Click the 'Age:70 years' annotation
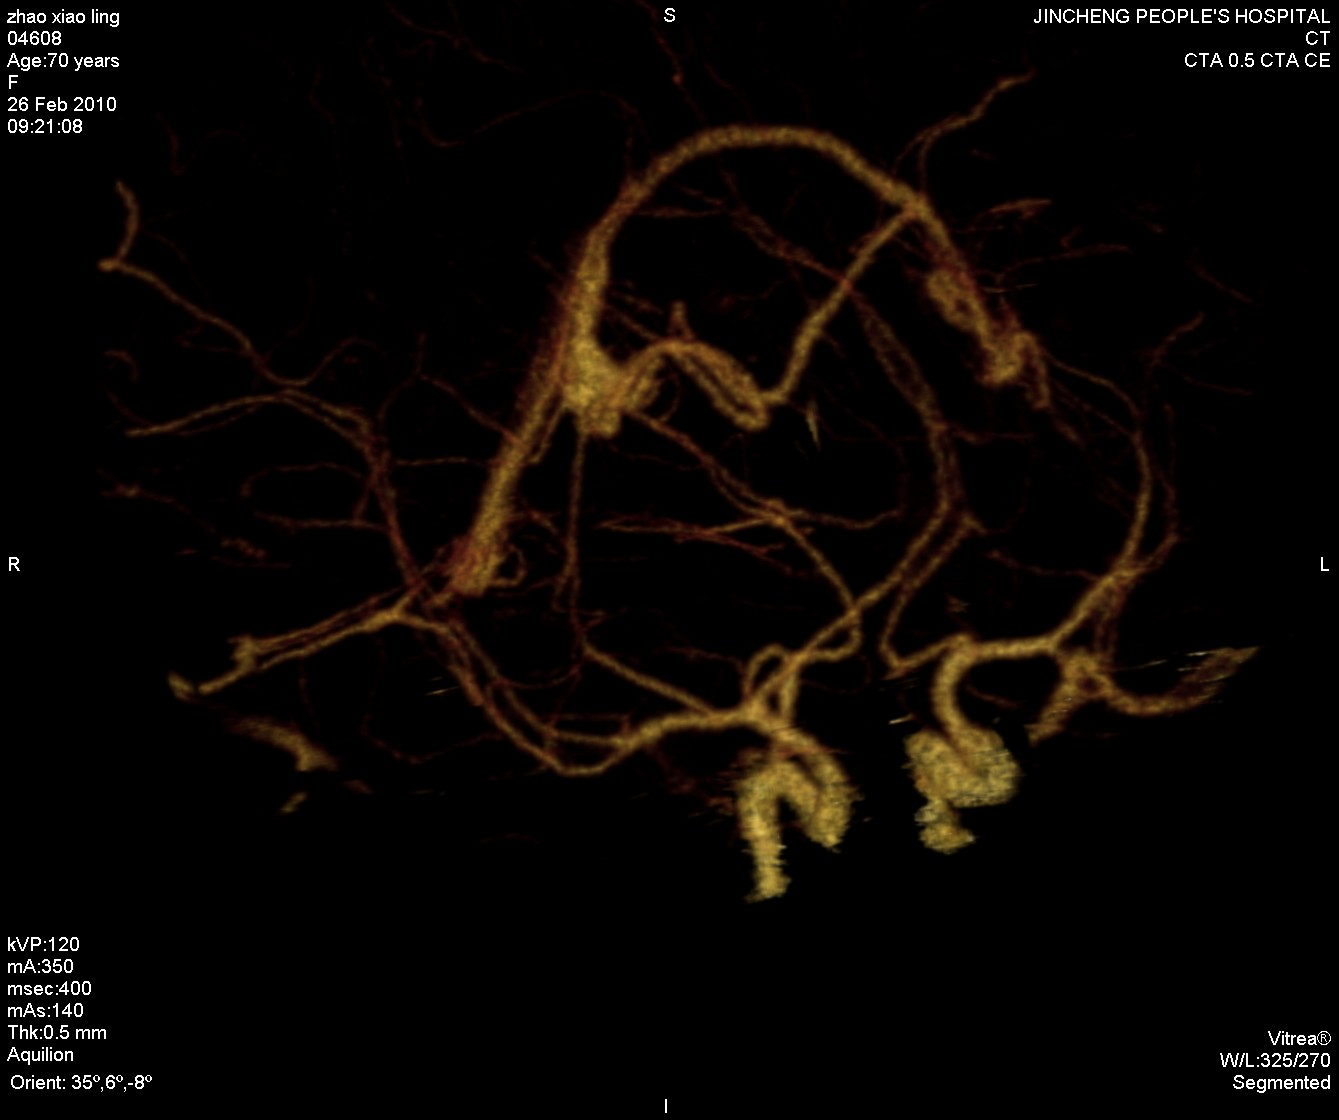Viewport: 1339px width, 1120px height. (x=63, y=61)
